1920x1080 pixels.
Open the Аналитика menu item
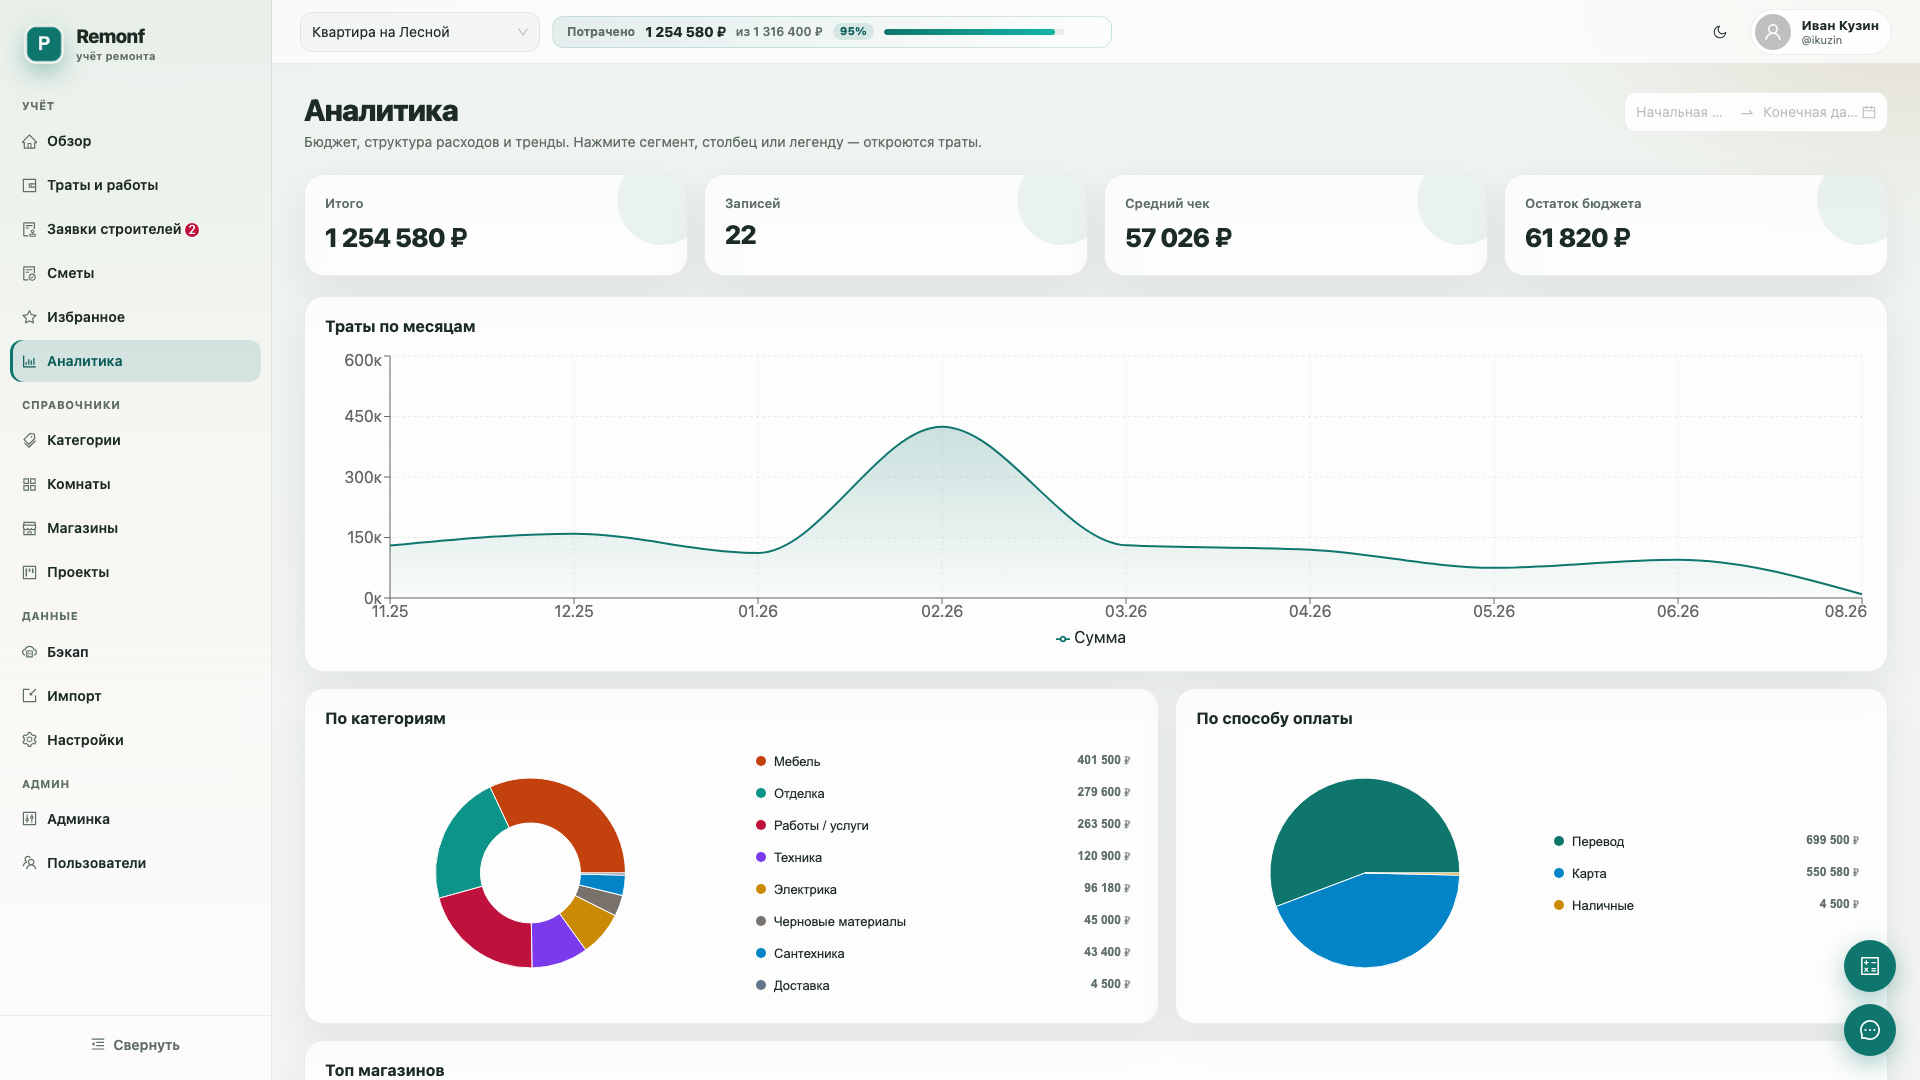136,361
